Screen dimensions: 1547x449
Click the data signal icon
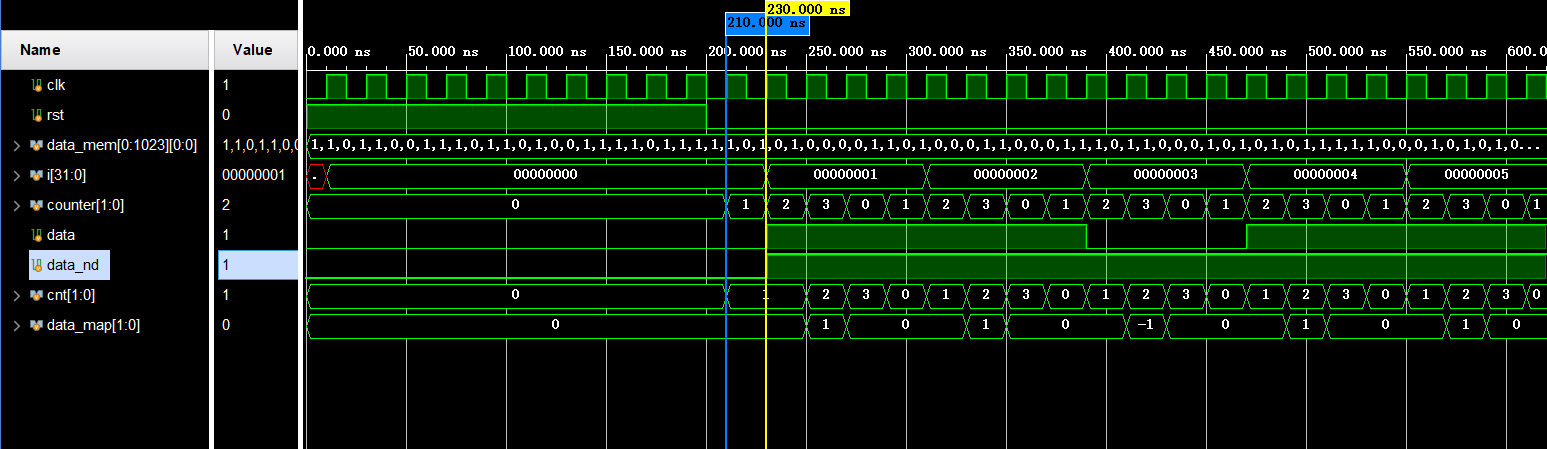[x=37, y=235]
